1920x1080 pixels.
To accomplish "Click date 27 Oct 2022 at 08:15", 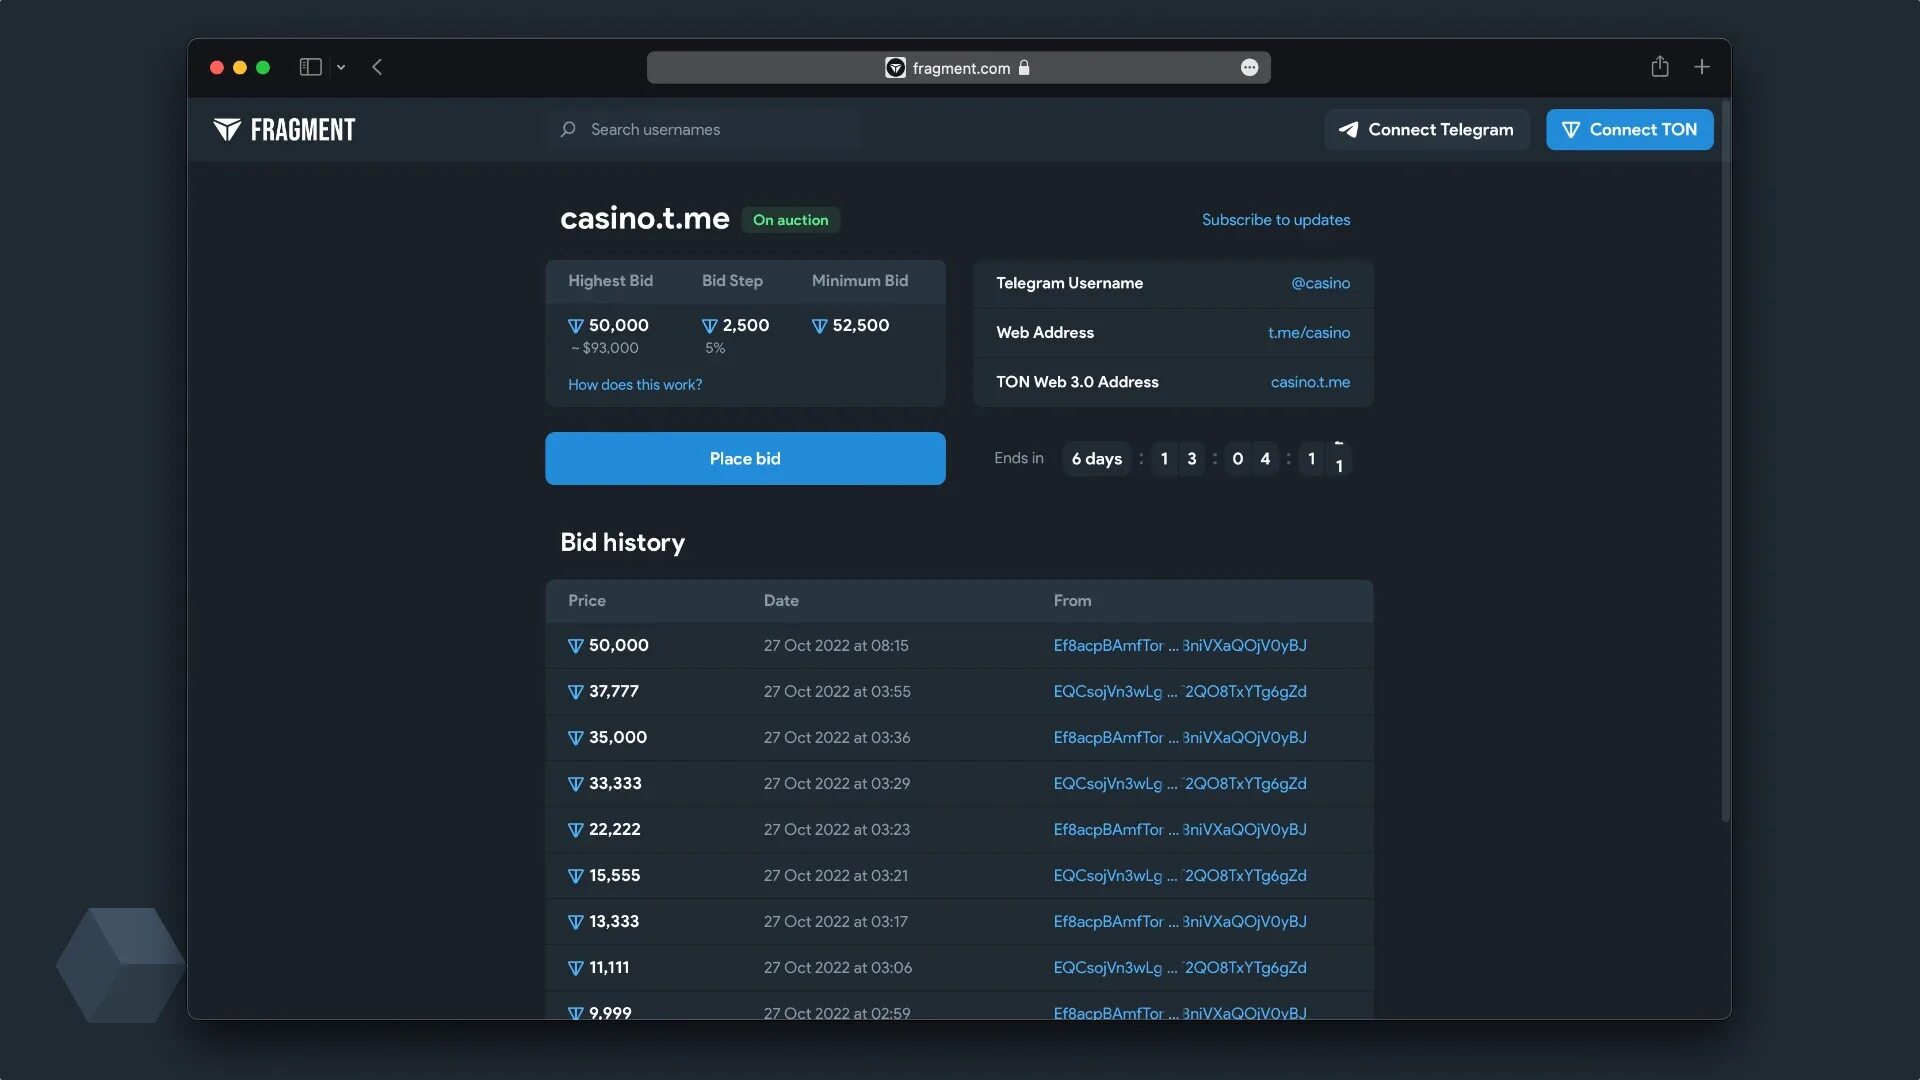I will pos(836,646).
